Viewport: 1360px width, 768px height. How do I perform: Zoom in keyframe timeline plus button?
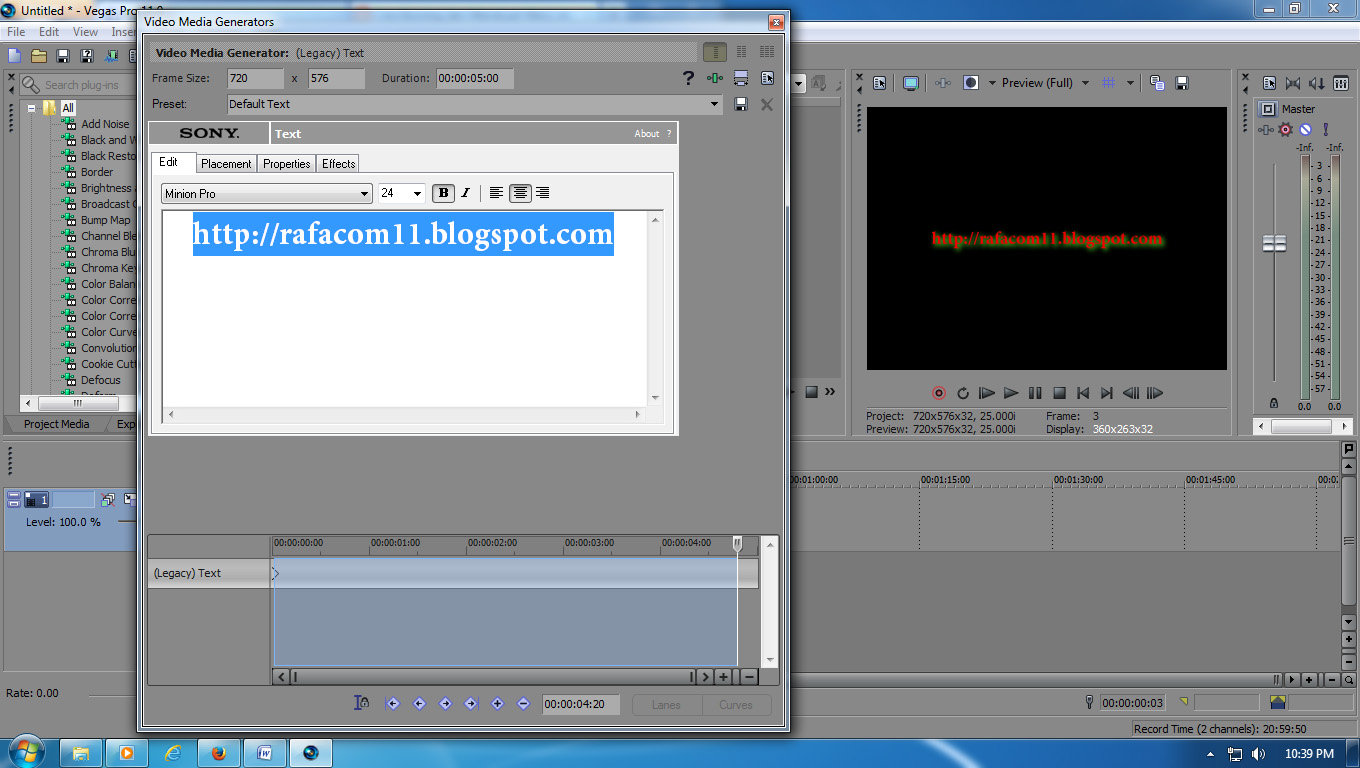click(x=723, y=677)
